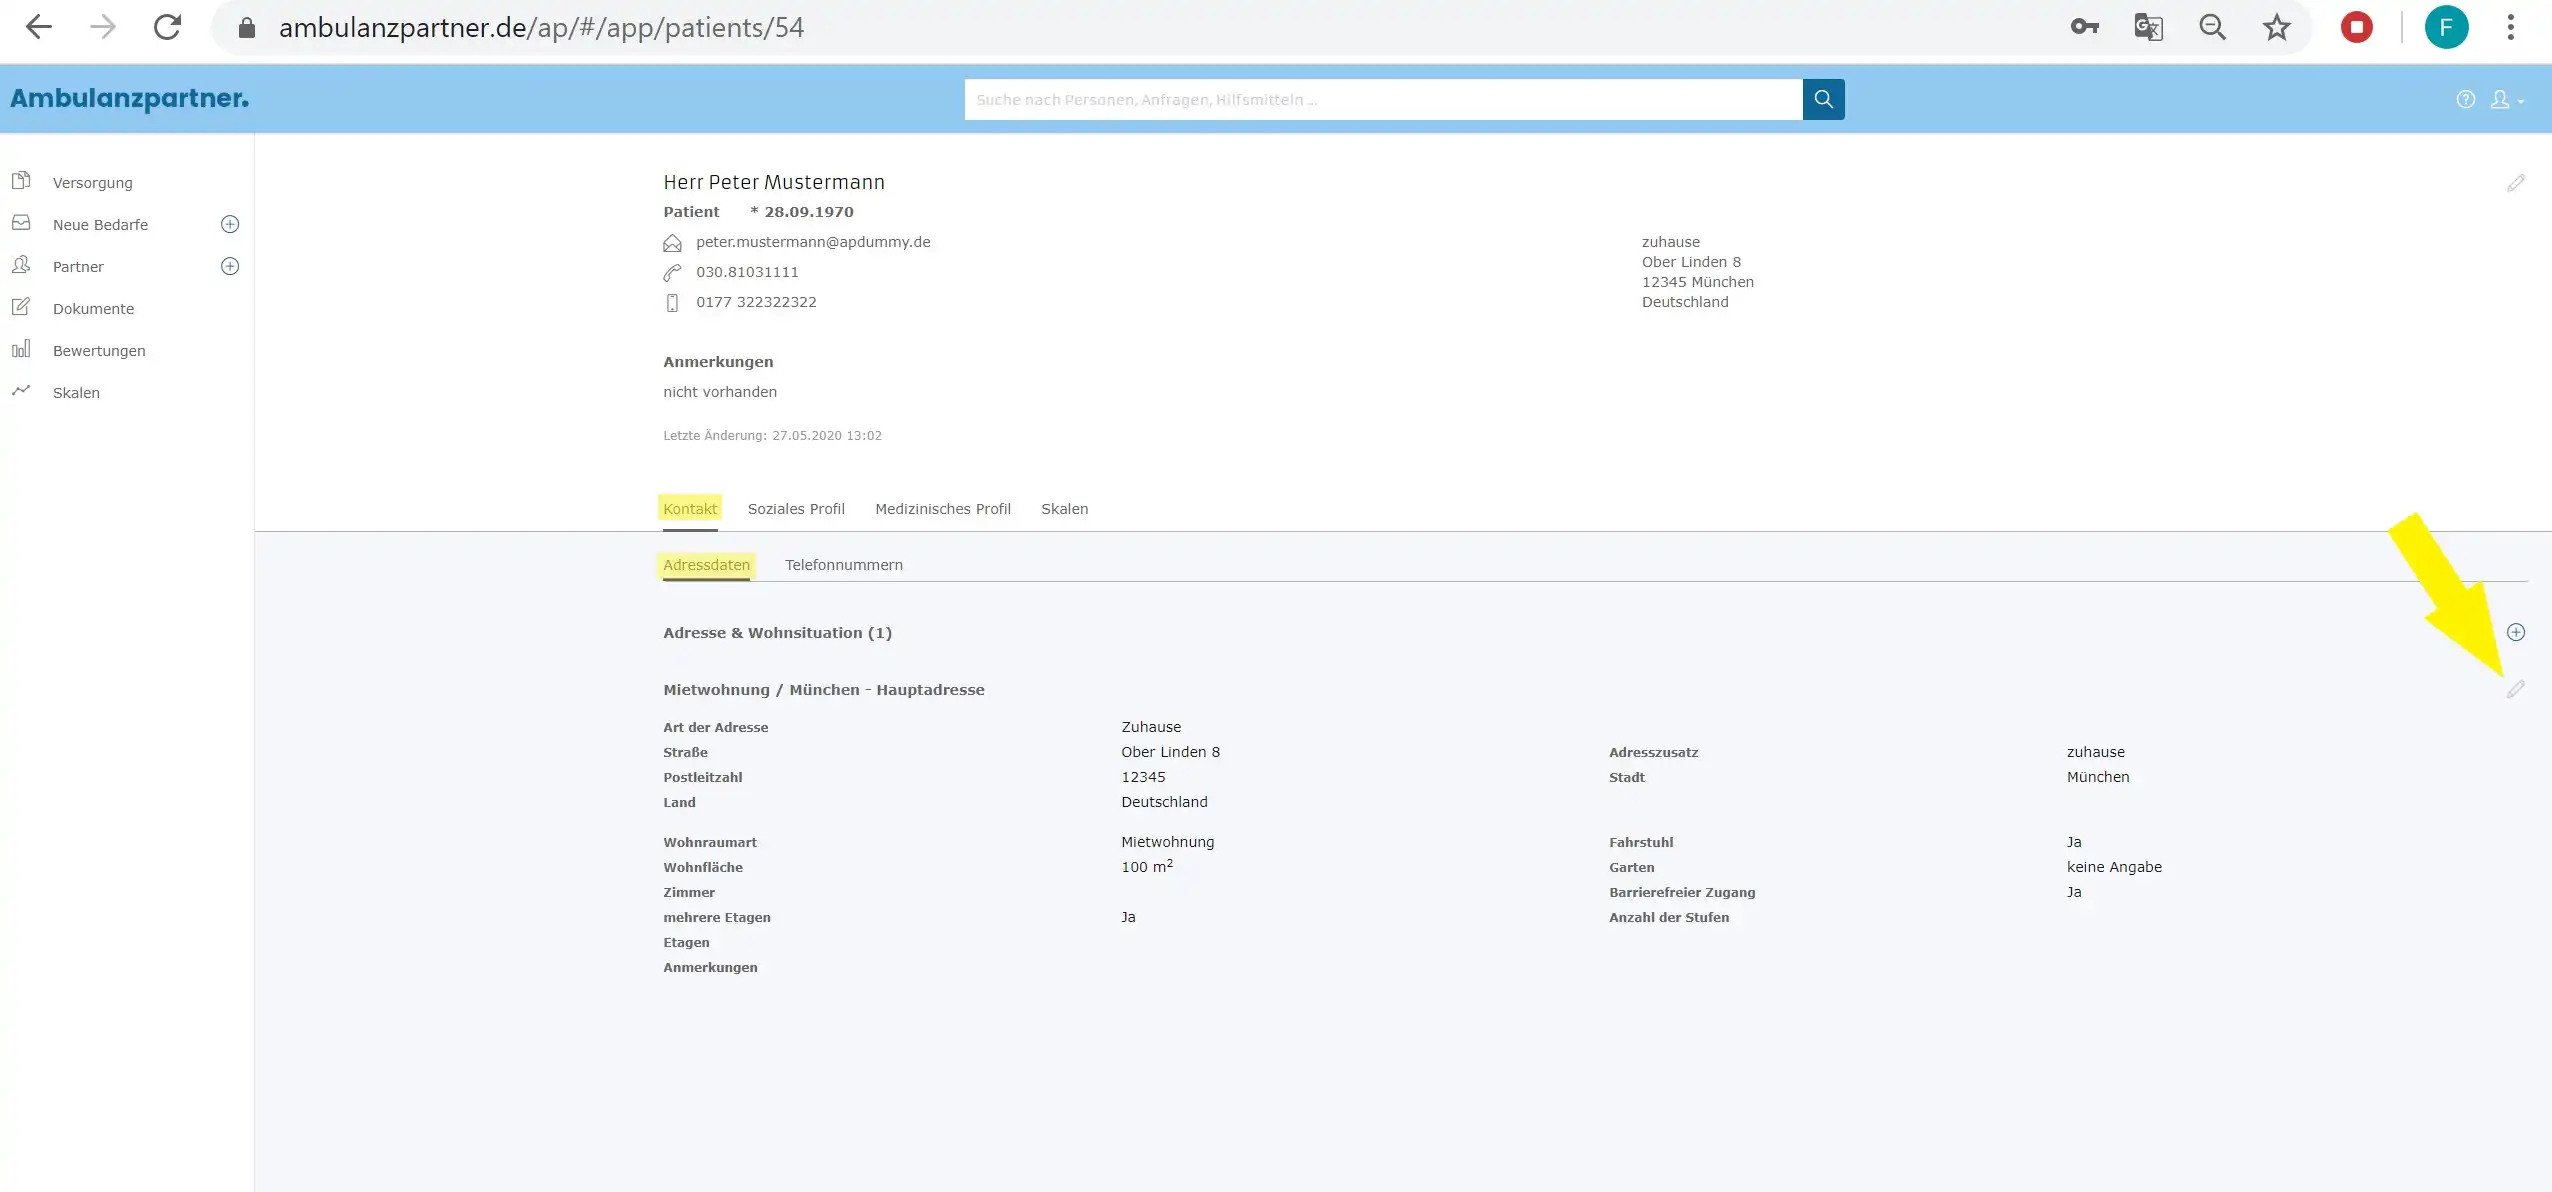Click the heading Adresse & Wohnsituation (1)
This screenshot has width=2552, height=1192.
(x=777, y=633)
